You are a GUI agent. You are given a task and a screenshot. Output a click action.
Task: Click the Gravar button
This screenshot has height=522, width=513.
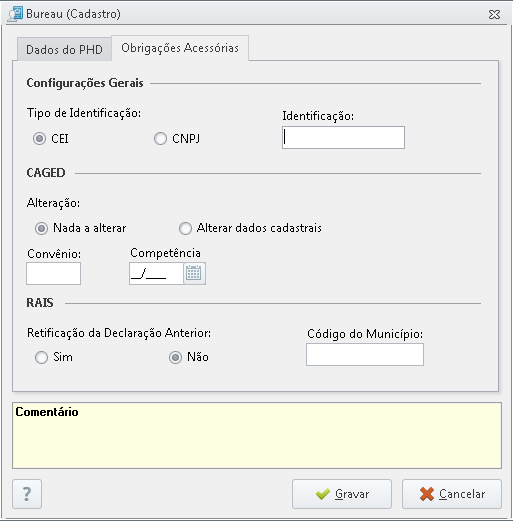pyautogui.click(x=342, y=494)
